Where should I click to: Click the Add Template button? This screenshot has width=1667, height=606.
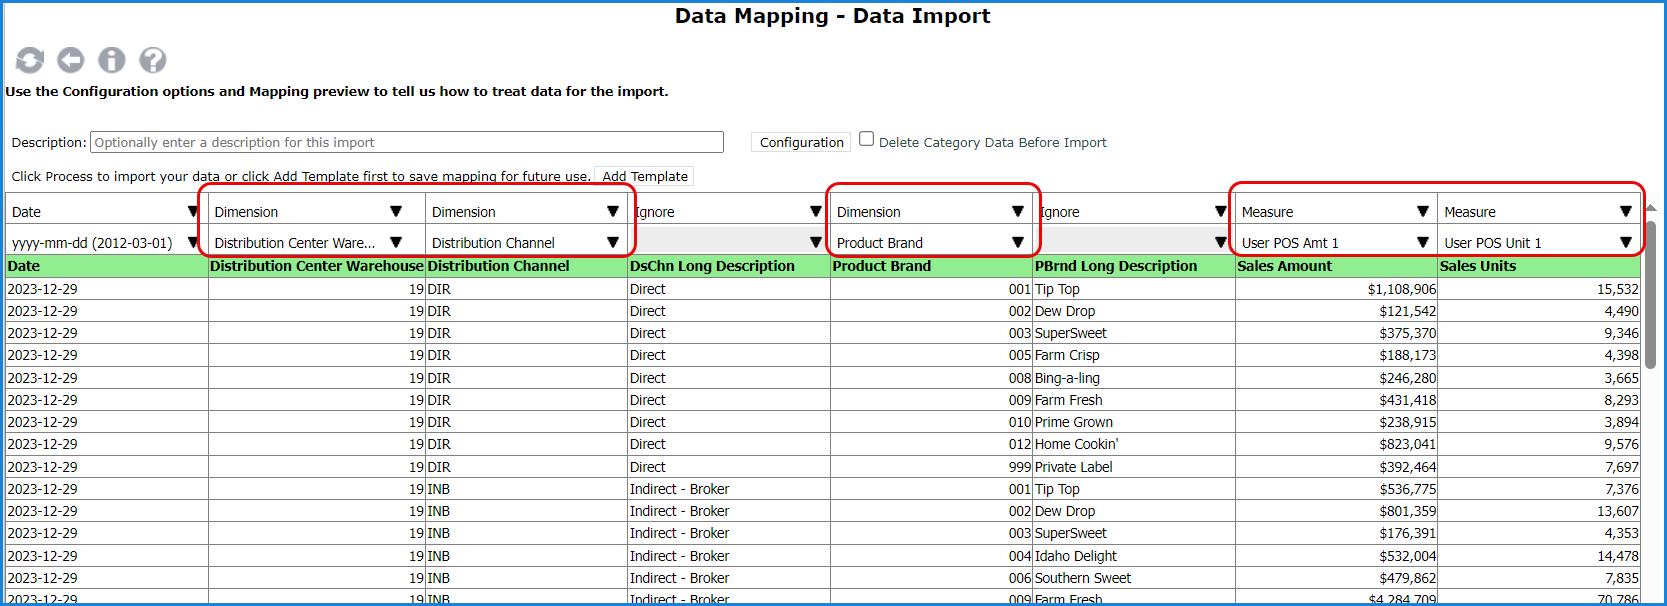645,176
